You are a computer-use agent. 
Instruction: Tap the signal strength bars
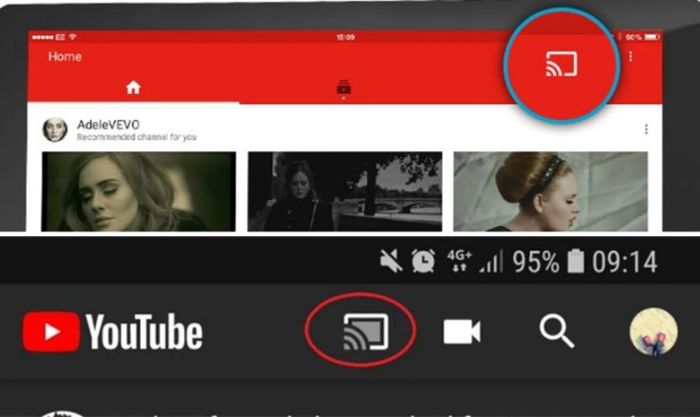click(491, 261)
